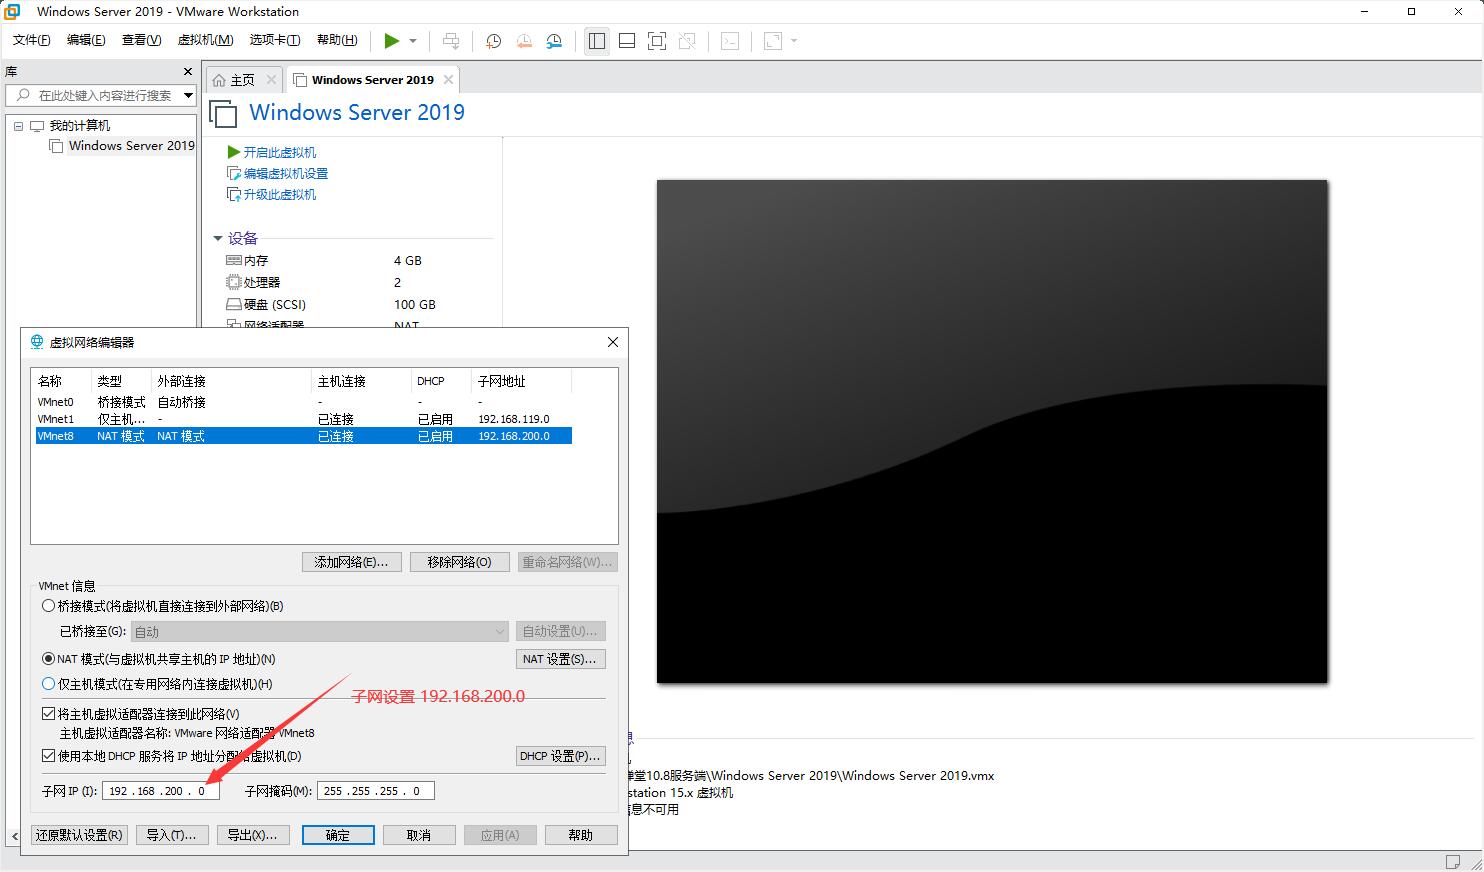1484x872 pixels.
Task: Open 编辑虚拟机设置 link
Action: [285, 173]
